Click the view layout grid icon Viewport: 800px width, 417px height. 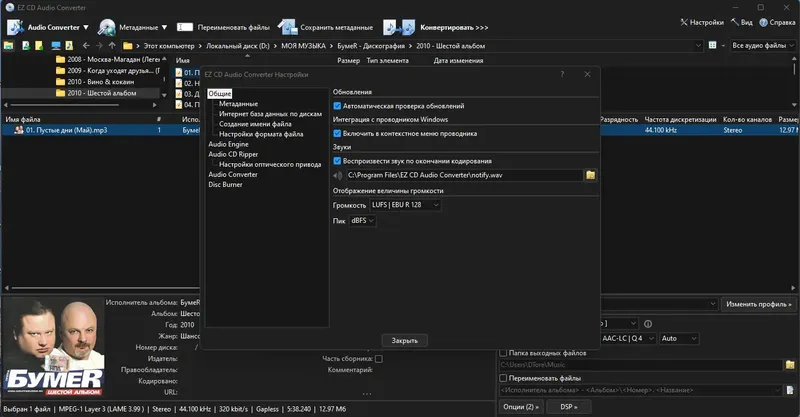[712, 45]
